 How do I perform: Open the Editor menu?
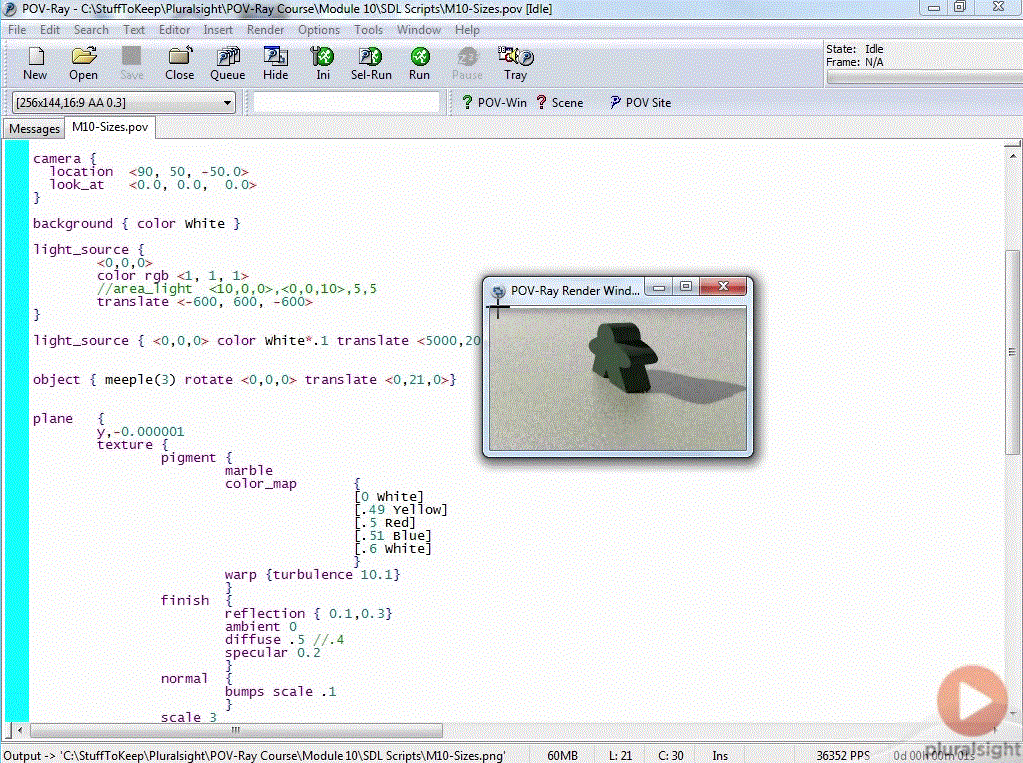174,30
